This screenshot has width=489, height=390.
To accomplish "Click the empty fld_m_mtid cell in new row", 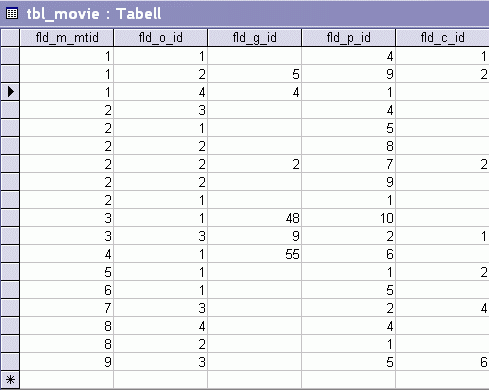I will [67, 379].
